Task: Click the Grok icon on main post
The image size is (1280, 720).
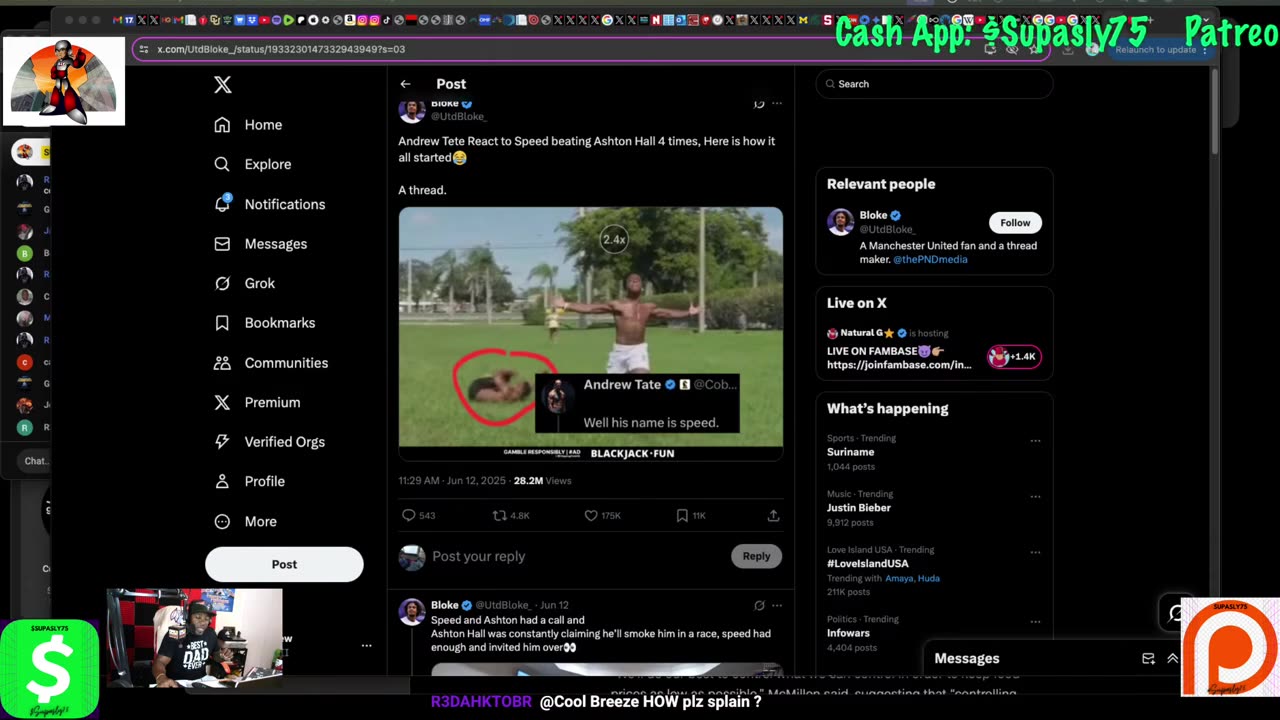Action: [x=759, y=103]
